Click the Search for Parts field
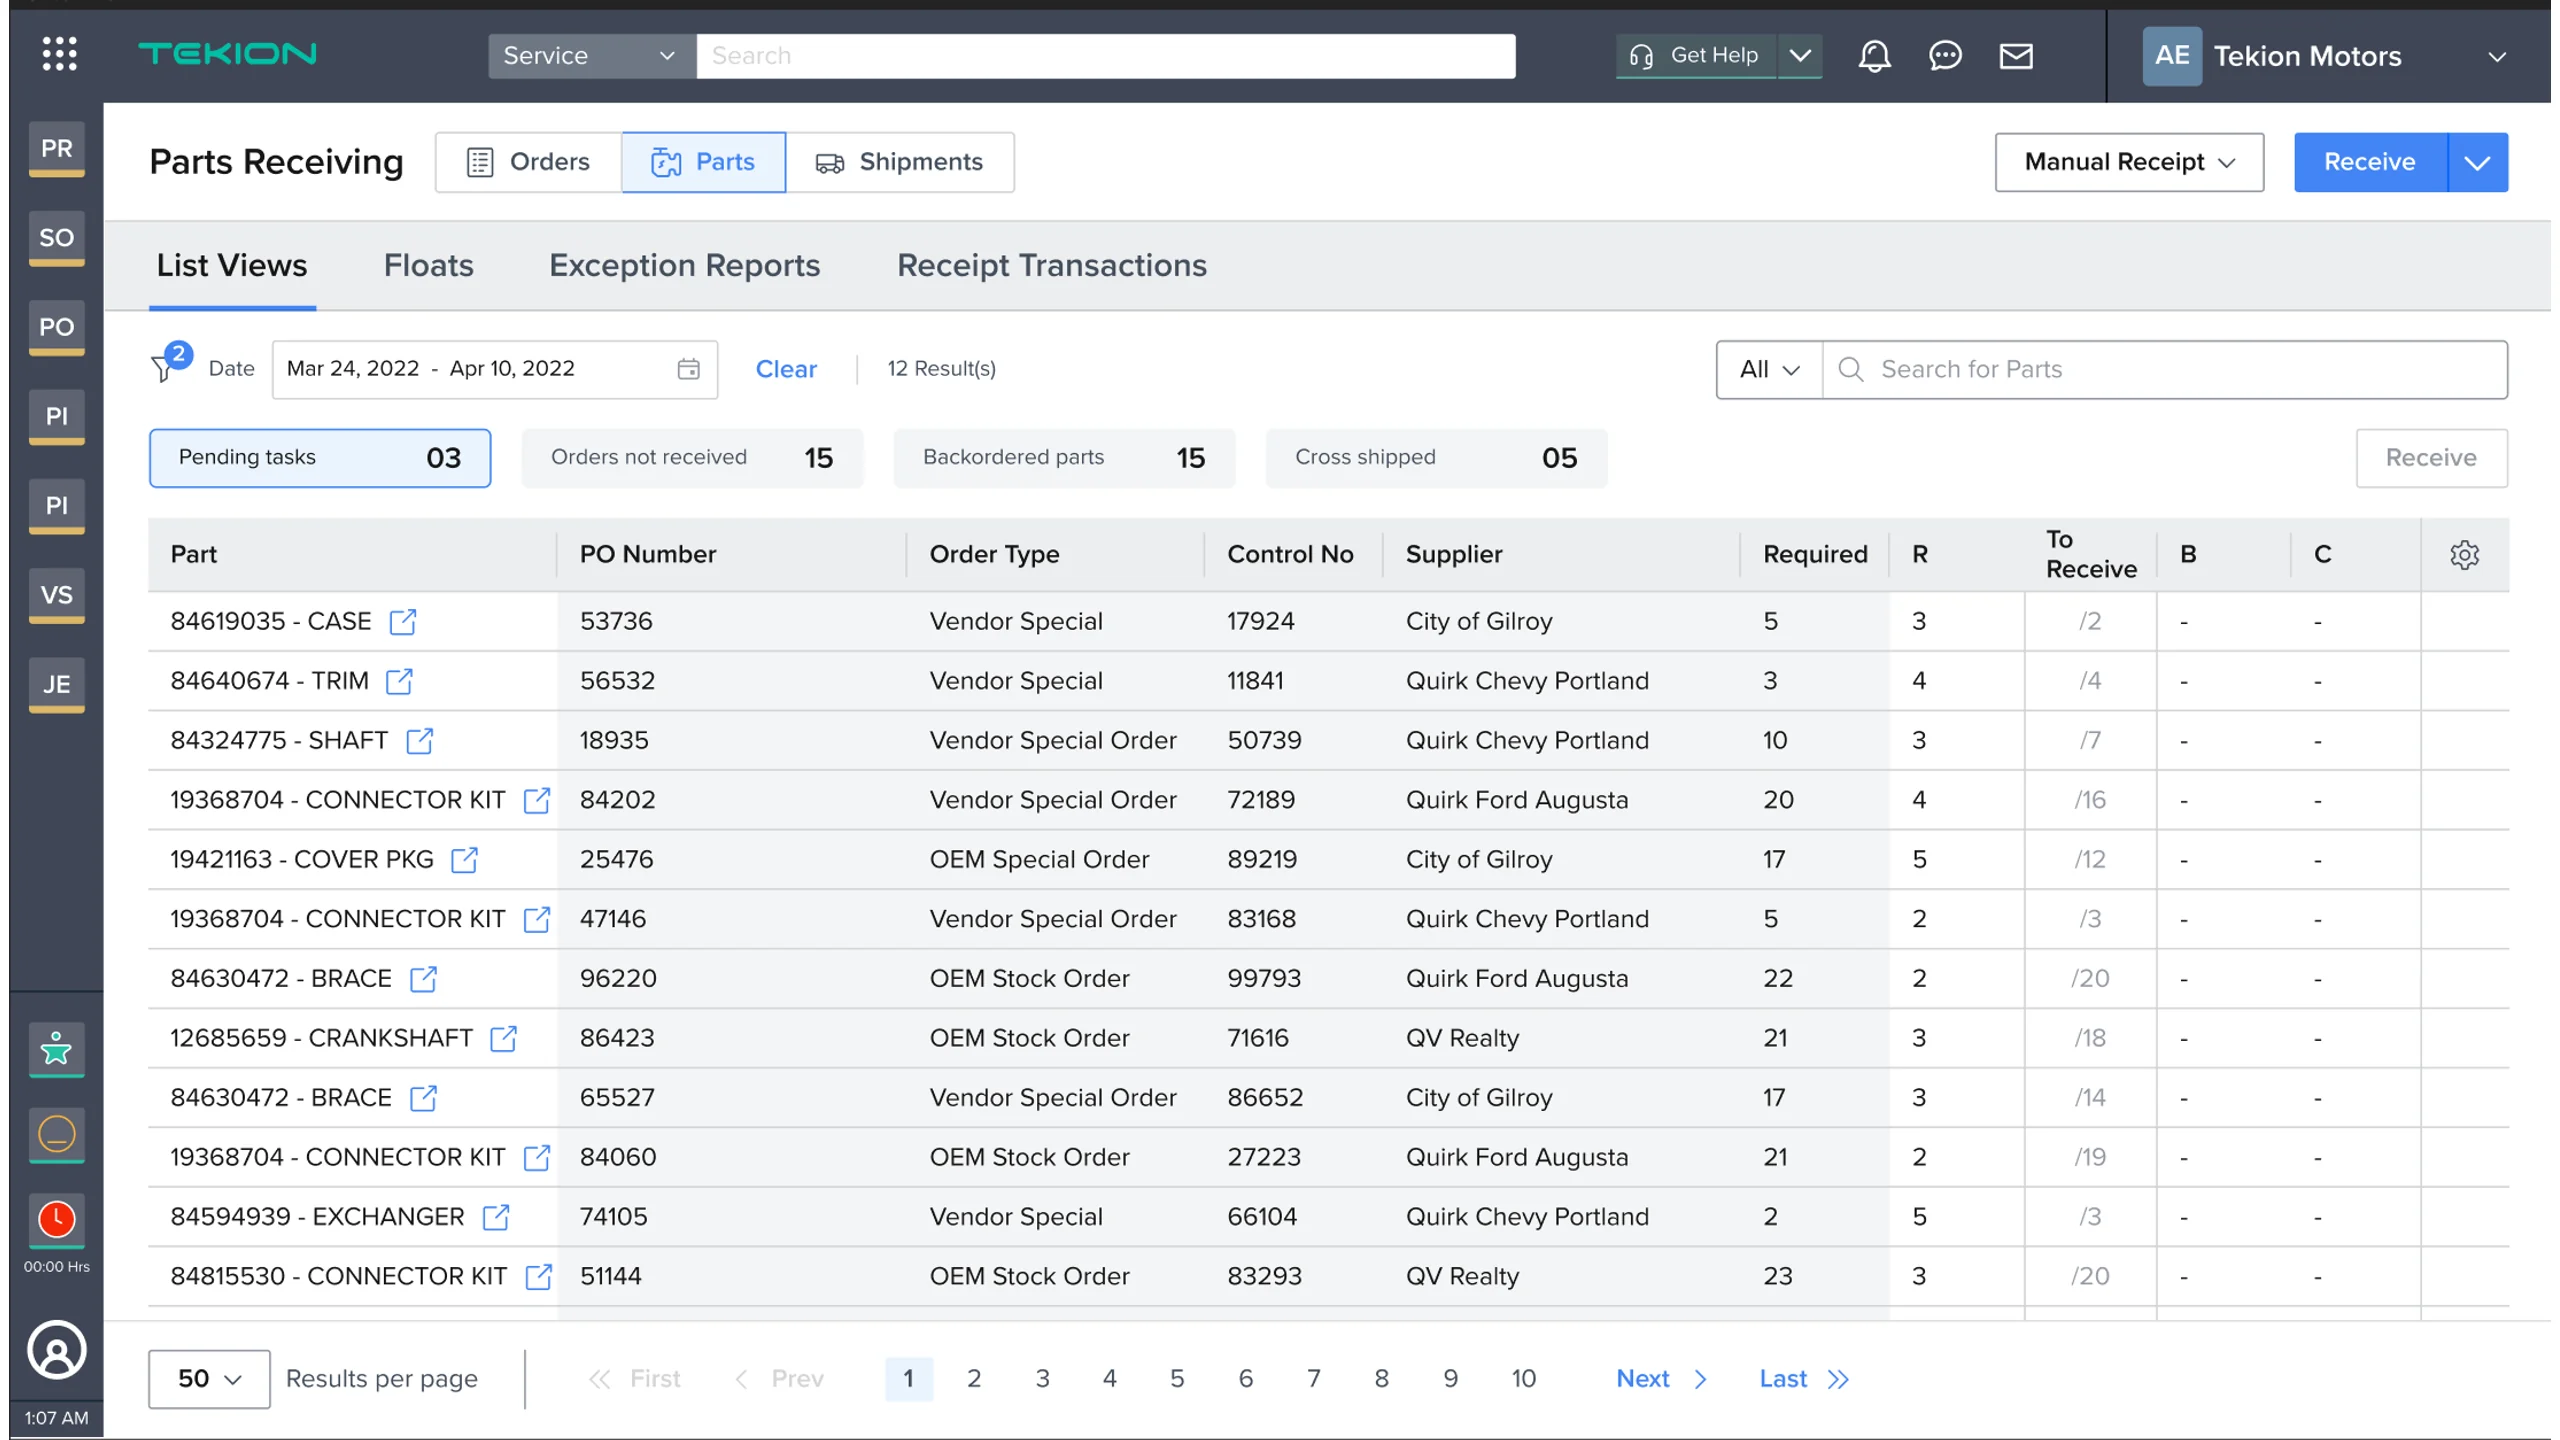This screenshot has height=1440, width=2560. 2165,370
